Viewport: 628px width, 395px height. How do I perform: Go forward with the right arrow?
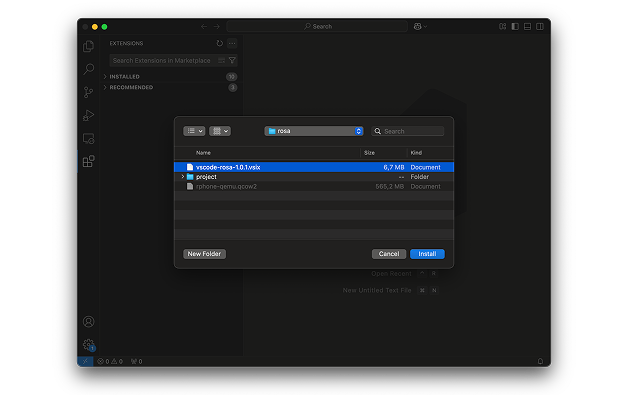[x=217, y=26]
